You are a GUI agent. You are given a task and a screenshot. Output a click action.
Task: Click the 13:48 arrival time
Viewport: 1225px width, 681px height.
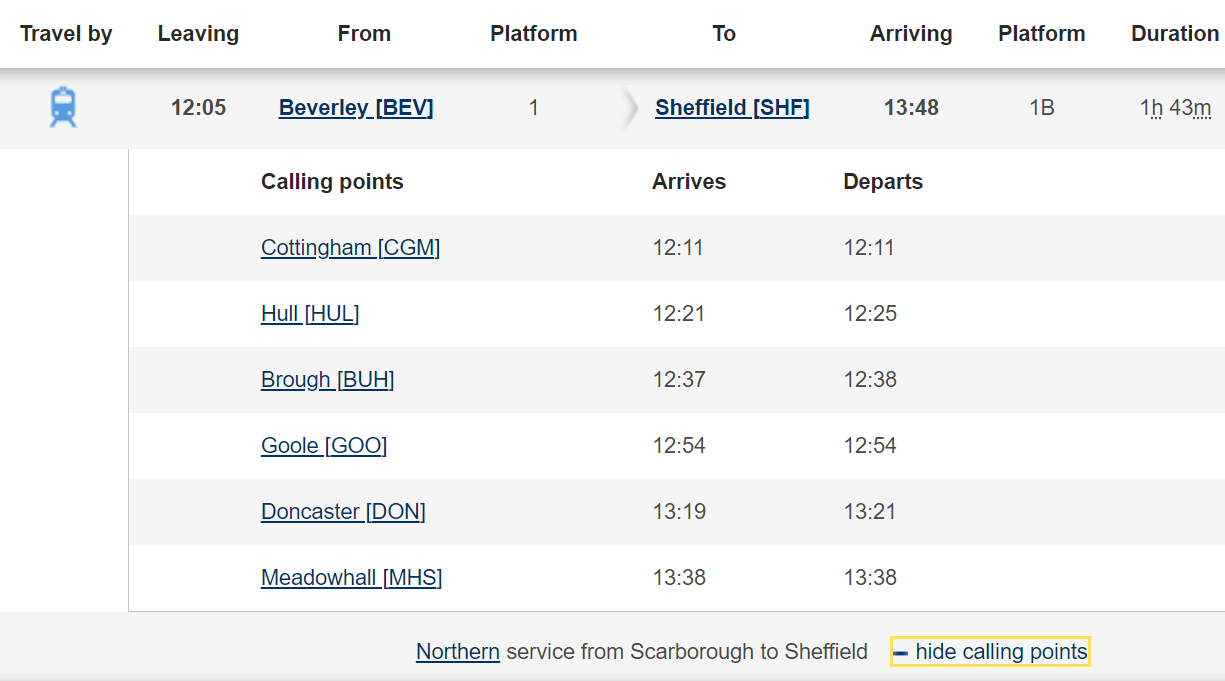click(911, 108)
